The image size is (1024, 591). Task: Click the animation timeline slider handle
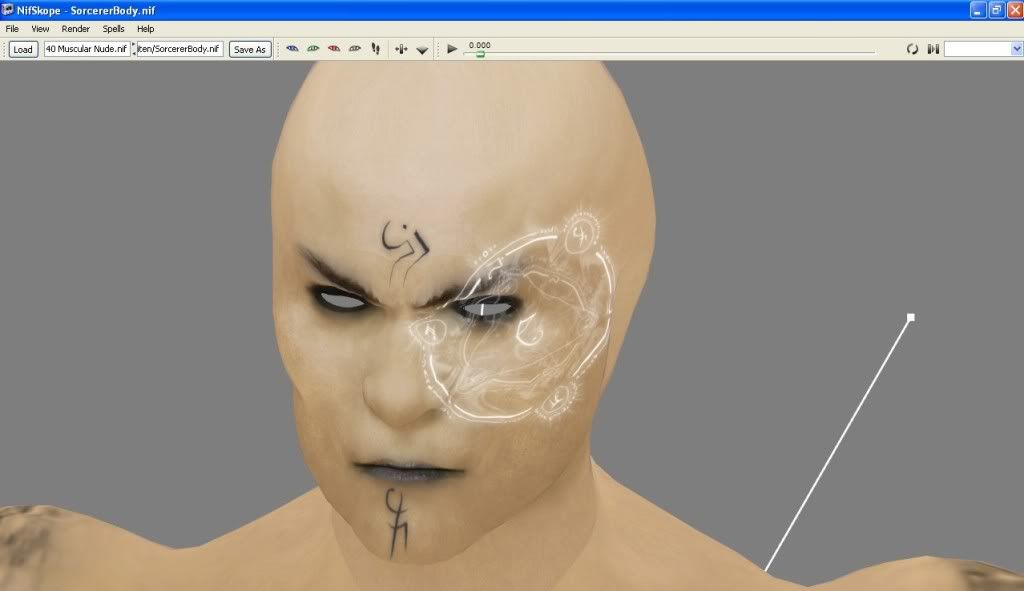coord(480,54)
